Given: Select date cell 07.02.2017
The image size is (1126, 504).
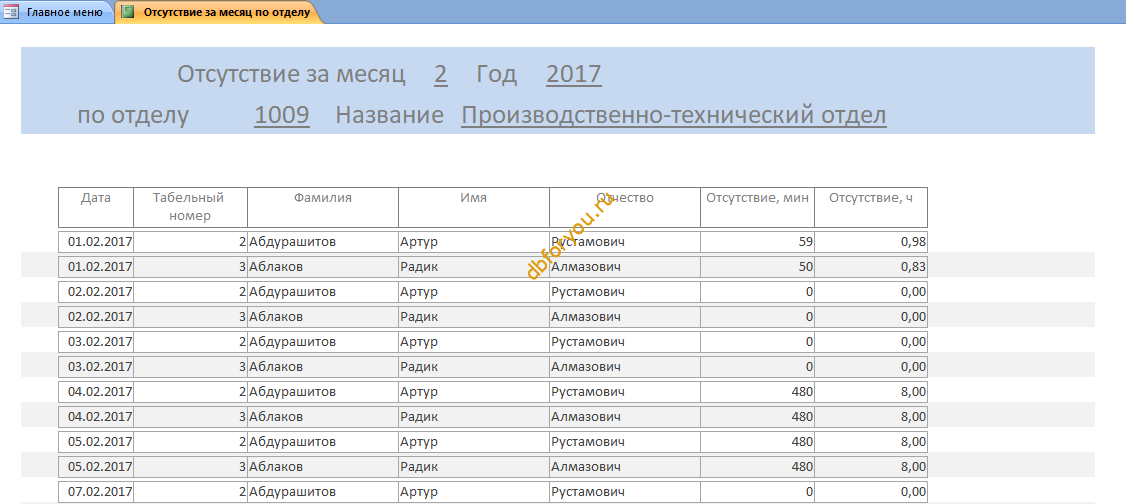Looking at the screenshot, I should [x=96, y=493].
